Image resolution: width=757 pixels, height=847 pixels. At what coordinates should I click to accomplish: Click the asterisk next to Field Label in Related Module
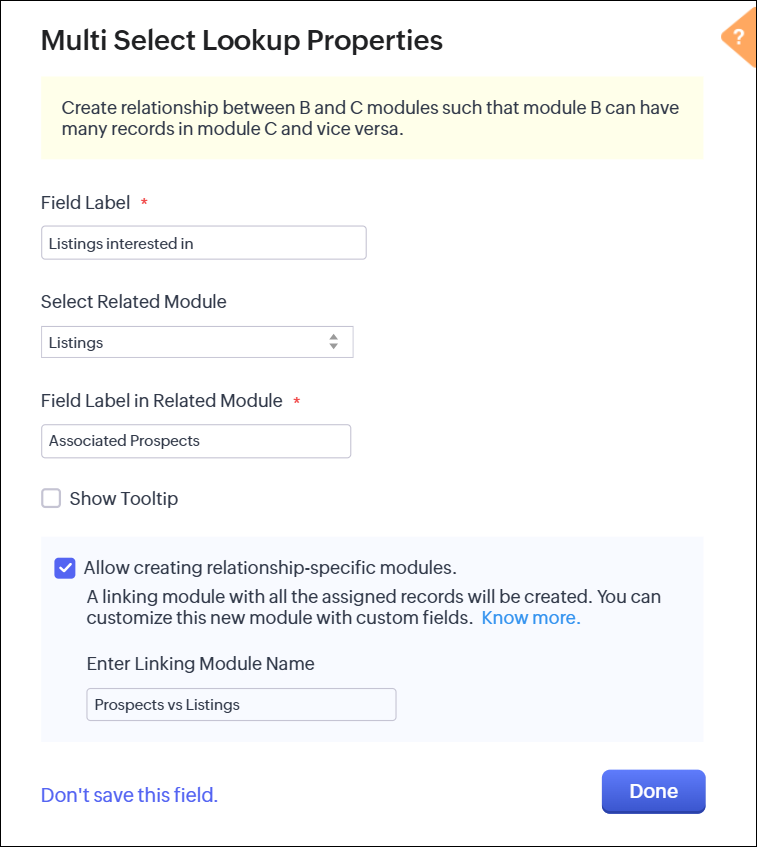point(296,401)
